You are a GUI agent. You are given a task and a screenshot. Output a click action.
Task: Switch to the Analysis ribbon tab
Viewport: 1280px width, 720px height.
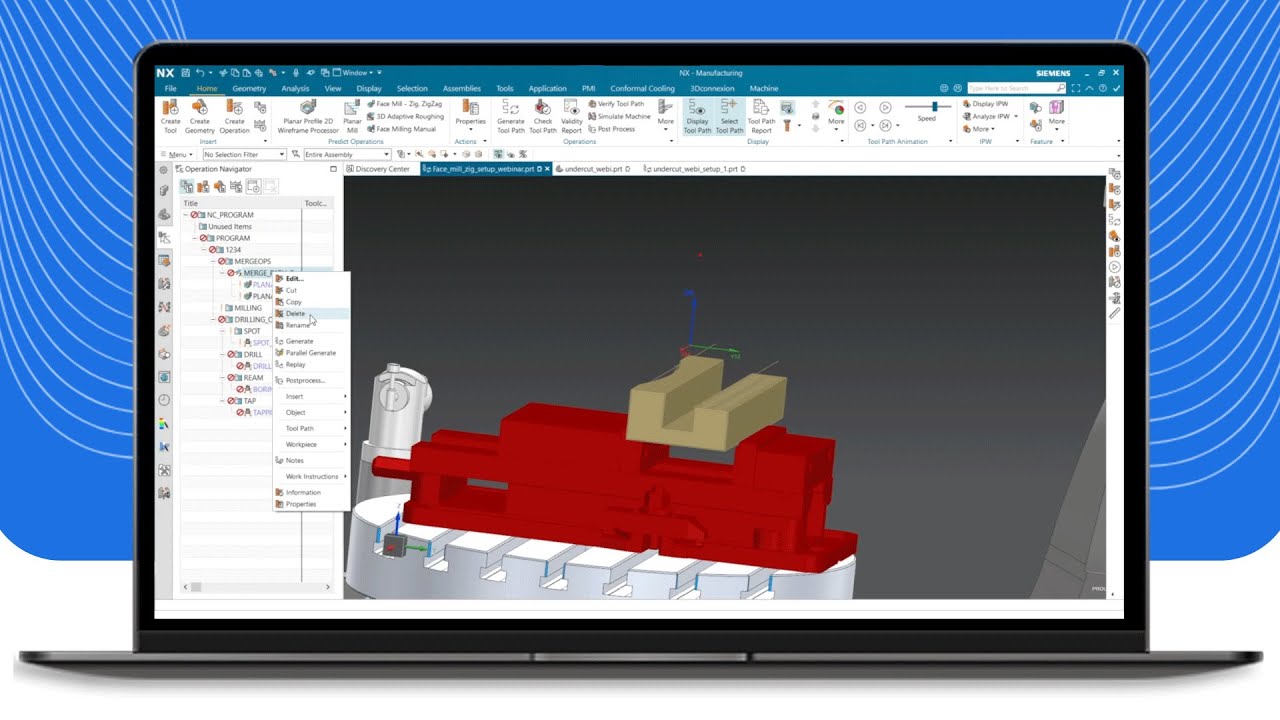tap(295, 88)
